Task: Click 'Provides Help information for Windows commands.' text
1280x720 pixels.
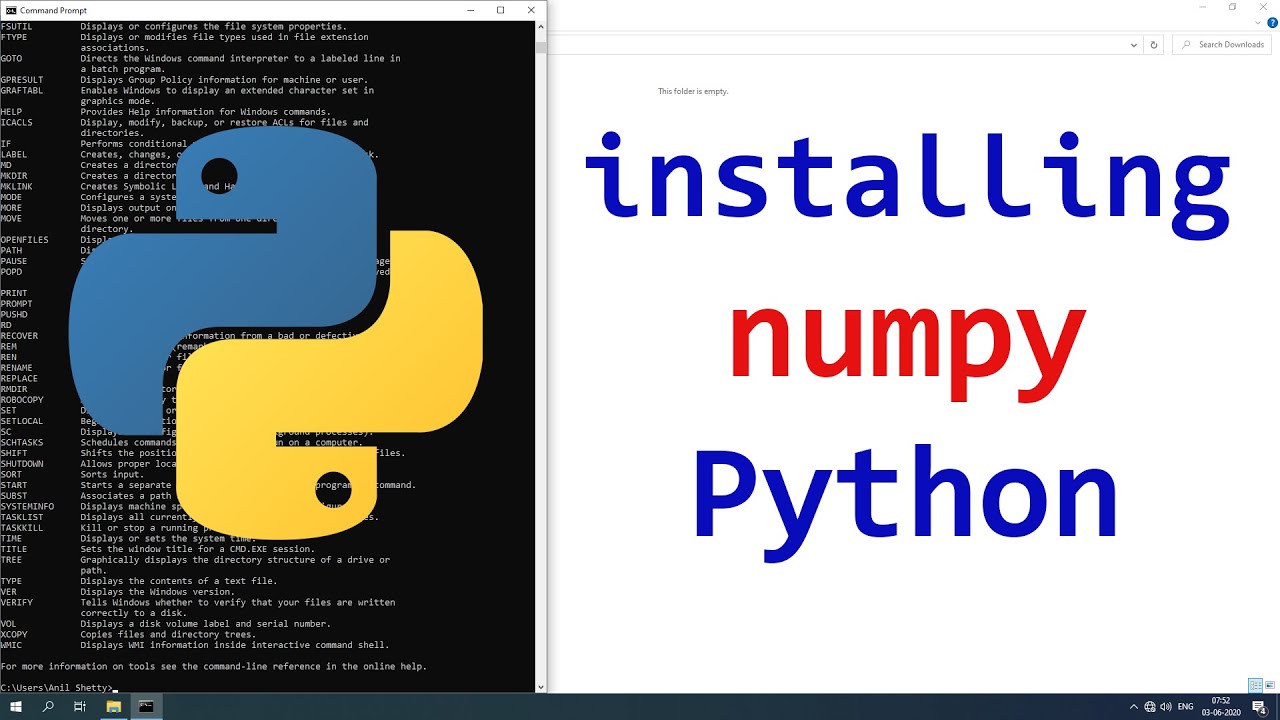Action: (x=206, y=112)
